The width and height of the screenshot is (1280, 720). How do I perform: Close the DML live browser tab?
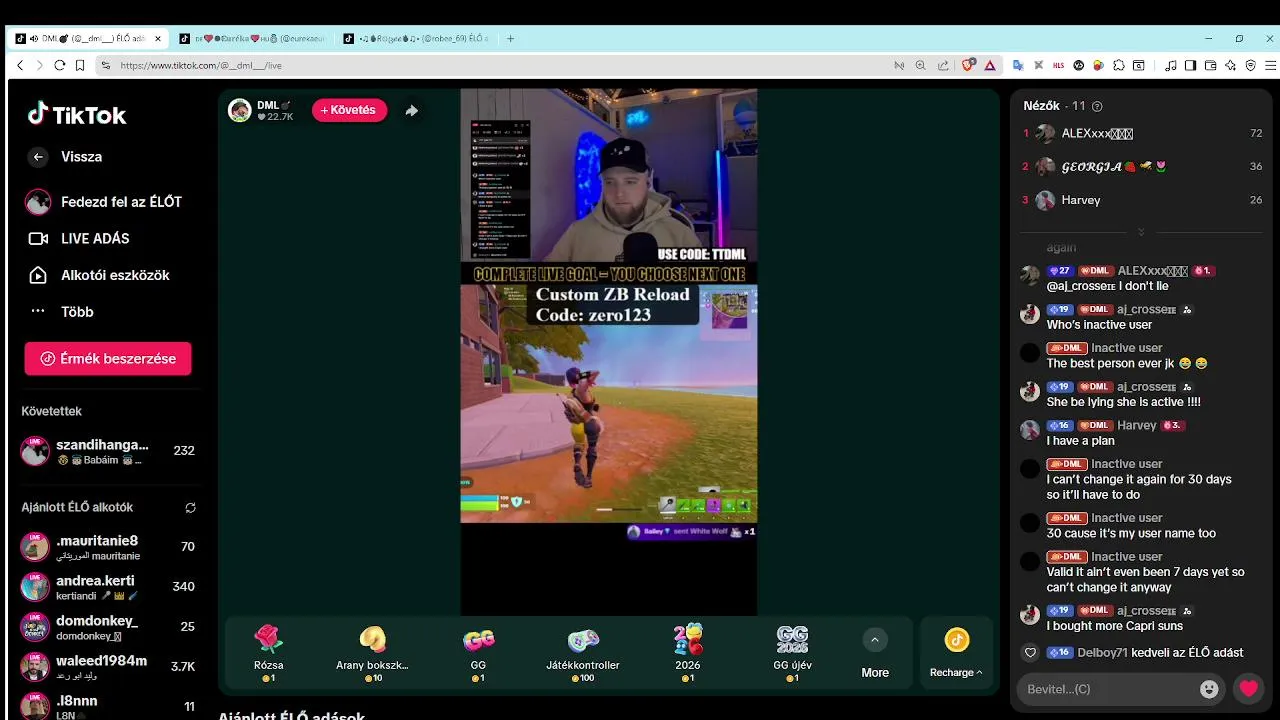[x=157, y=39]
